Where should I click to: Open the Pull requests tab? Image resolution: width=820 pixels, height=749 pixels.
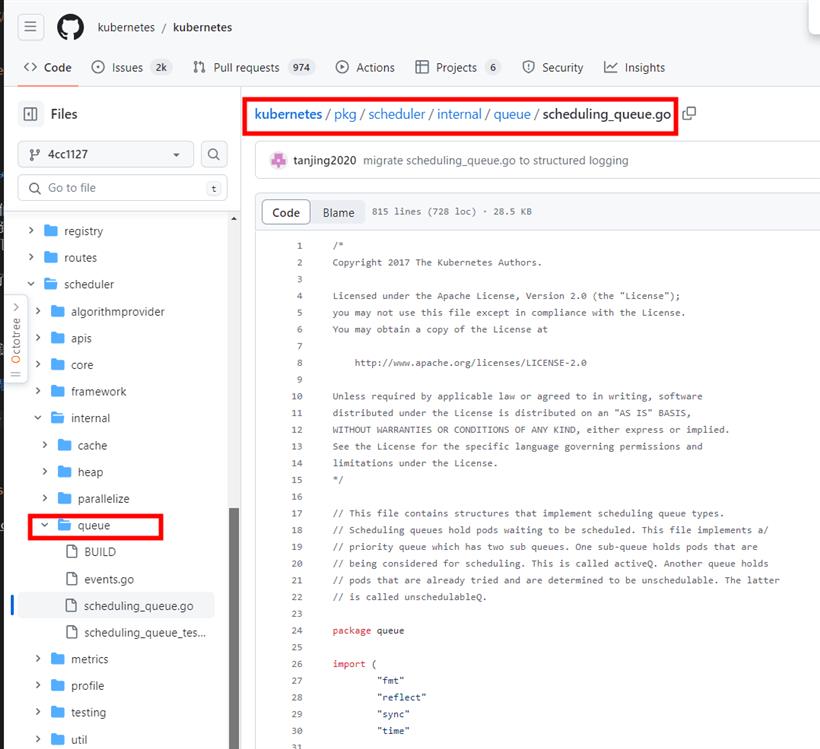(x=254, y=67)
